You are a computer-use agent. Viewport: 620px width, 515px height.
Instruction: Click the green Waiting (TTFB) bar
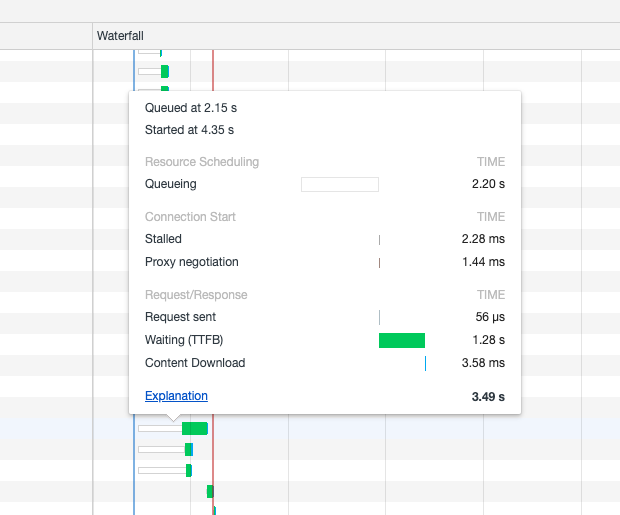[401, 340]
